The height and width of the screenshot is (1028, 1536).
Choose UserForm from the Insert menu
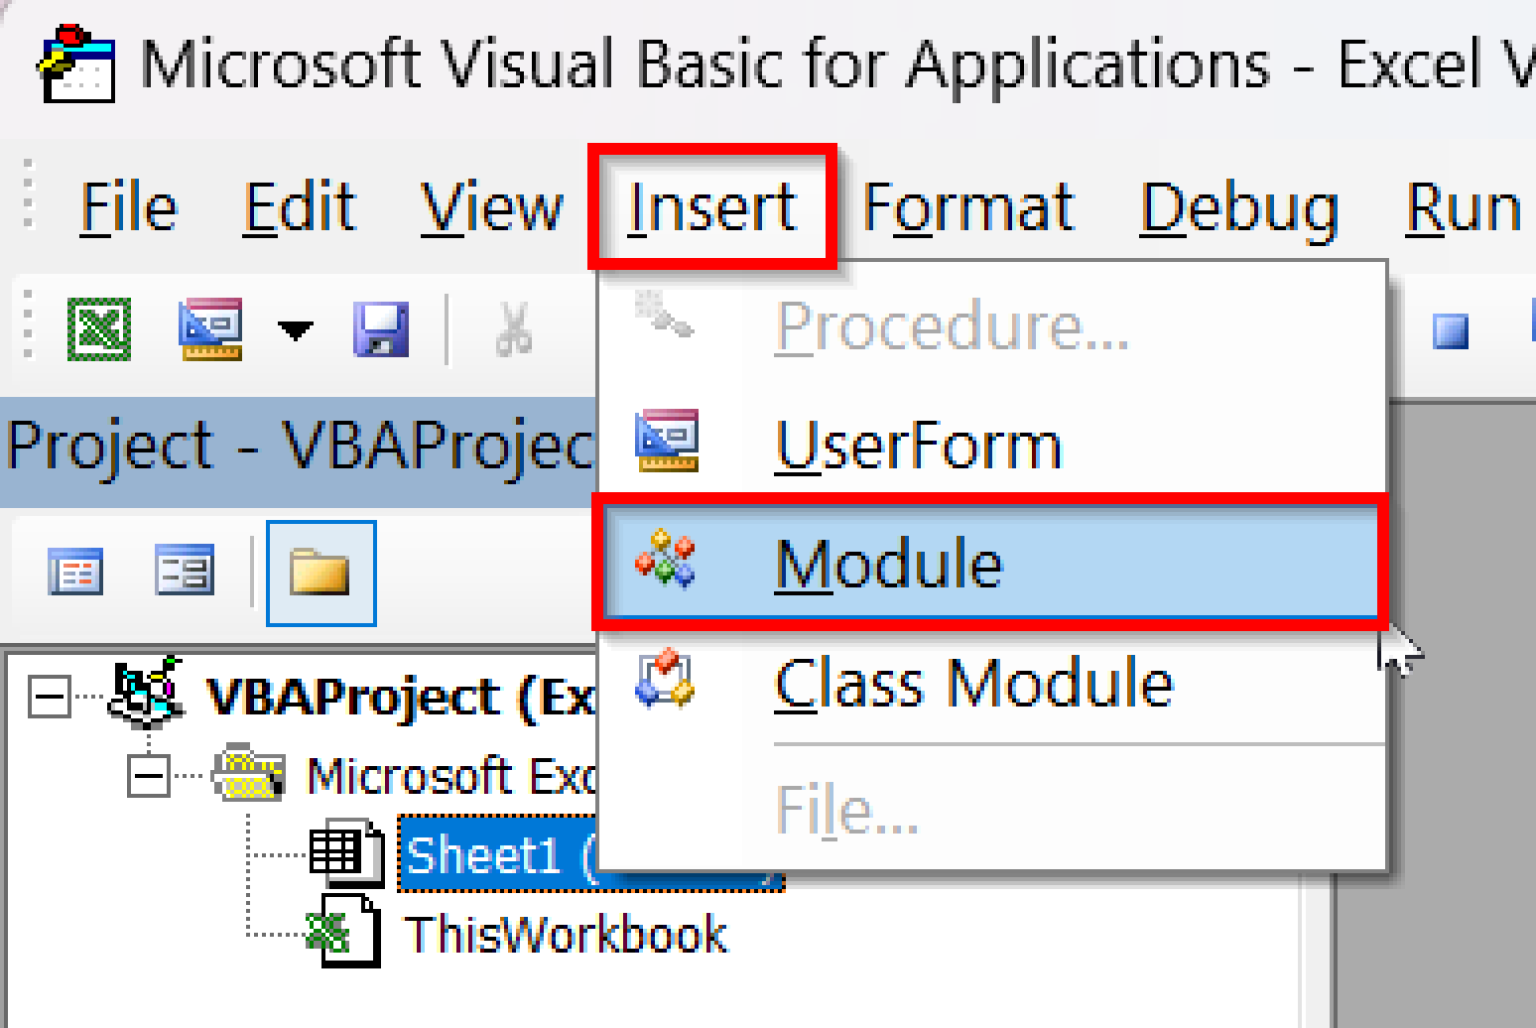click(x=918, y=446)
